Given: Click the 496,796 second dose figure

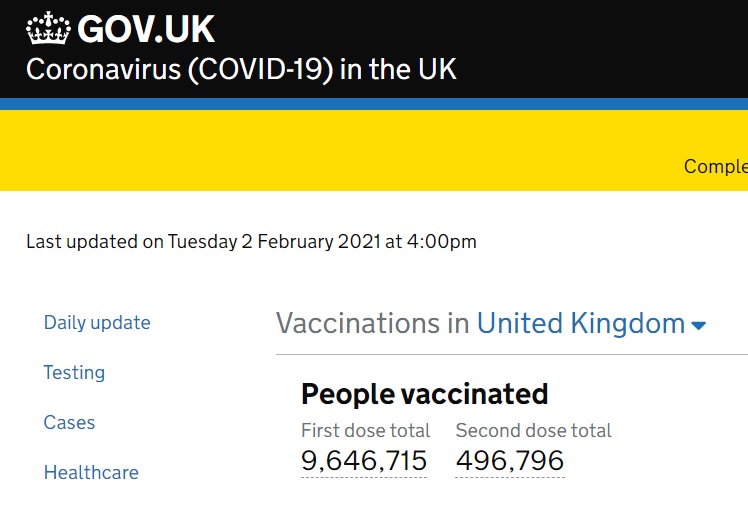Looking at the screenshot, I should pyautogui.click(x=510, y=461).
